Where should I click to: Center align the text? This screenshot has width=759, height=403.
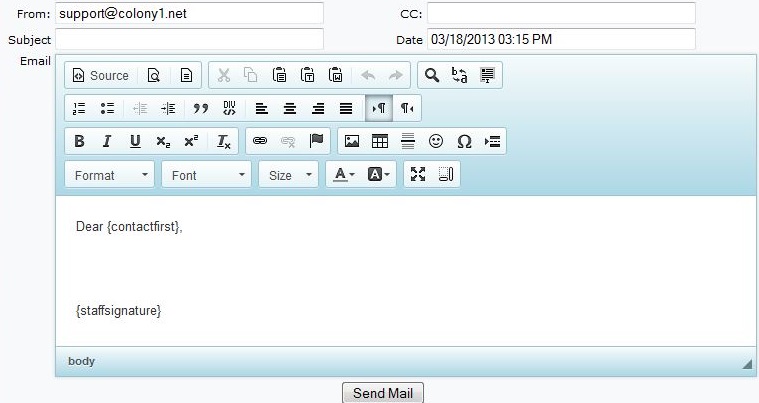pyautogui.click(x=290, y=108)
